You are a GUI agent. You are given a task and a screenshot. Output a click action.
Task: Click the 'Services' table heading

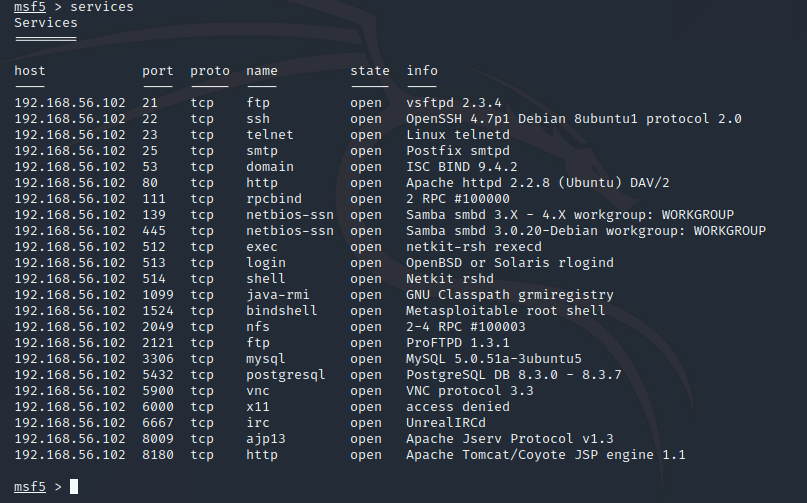(45, 23)
